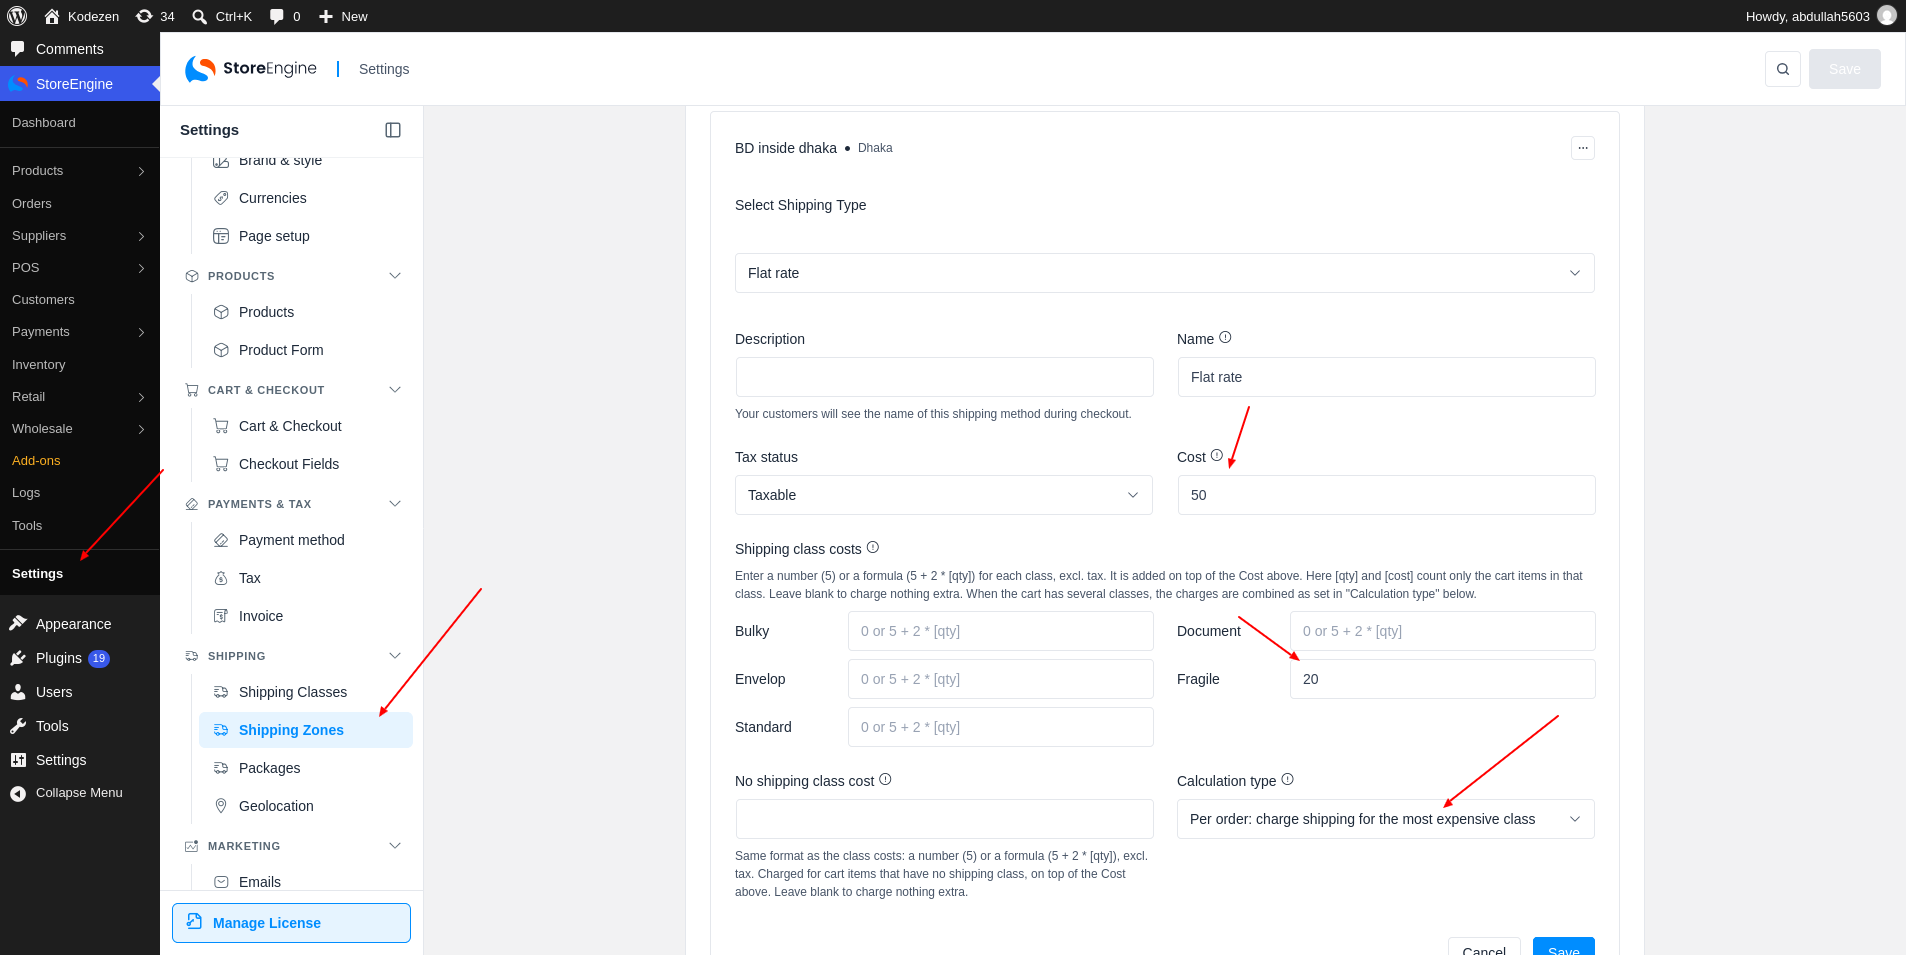Click the info icon beside Shipping class costs
The width and height of the screenshot is (1906, 955).
[873, 548]
